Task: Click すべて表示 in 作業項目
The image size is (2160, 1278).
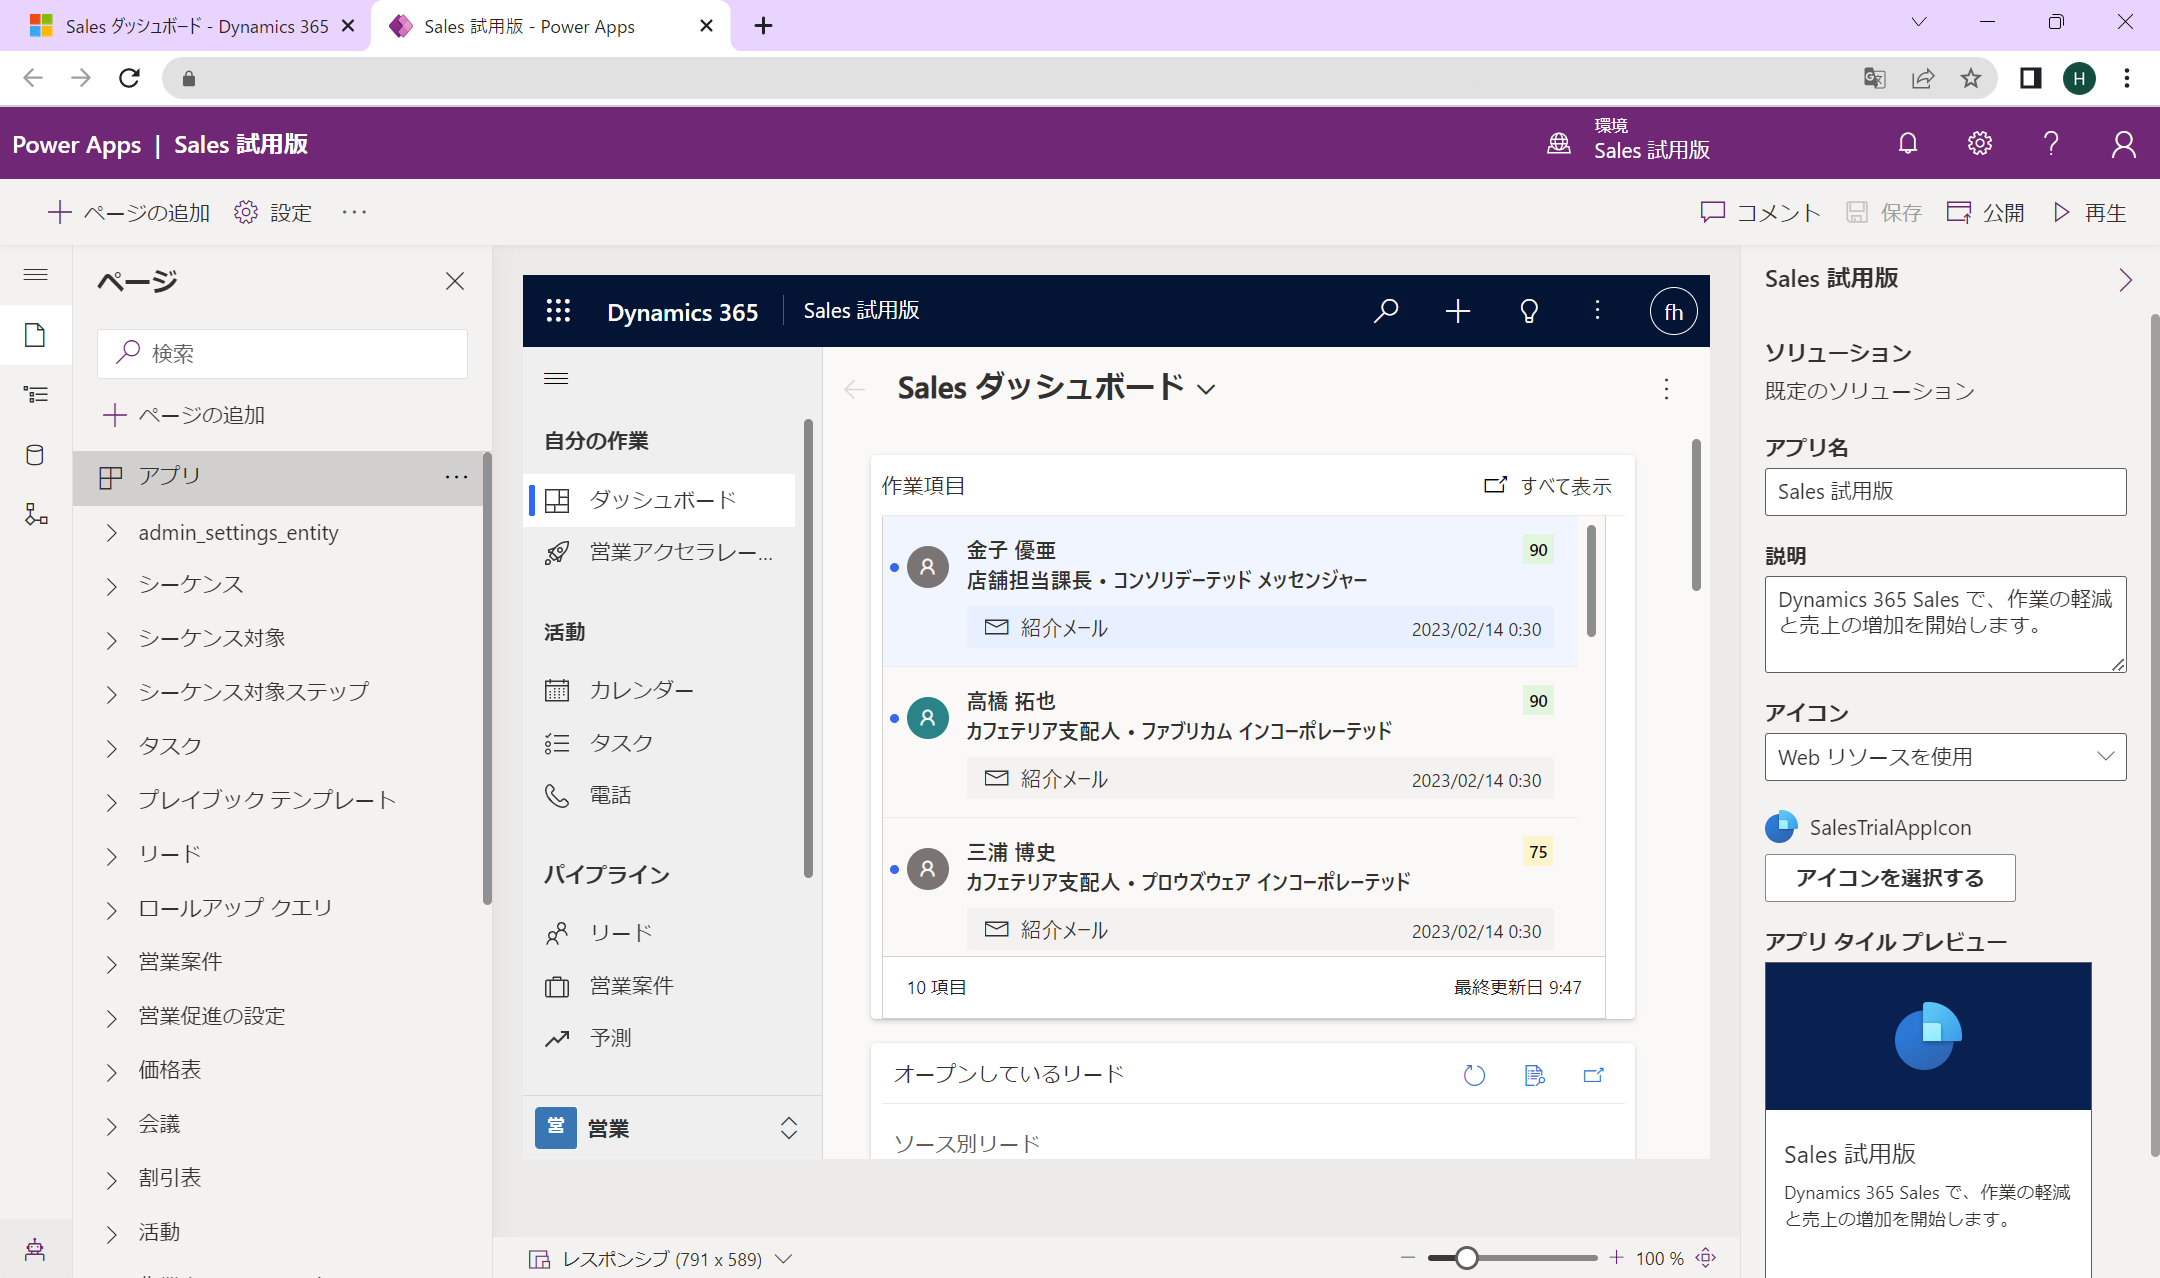Action: coord(1548,486)
